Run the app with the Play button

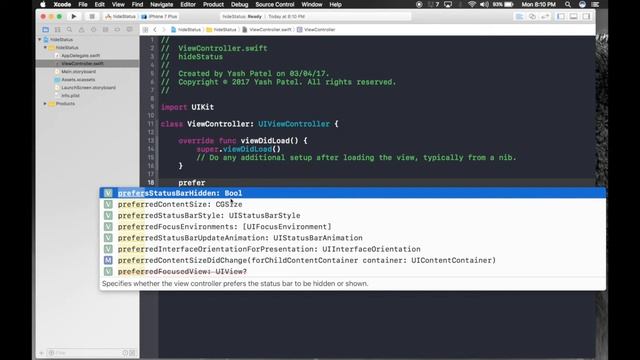[74, 16]
